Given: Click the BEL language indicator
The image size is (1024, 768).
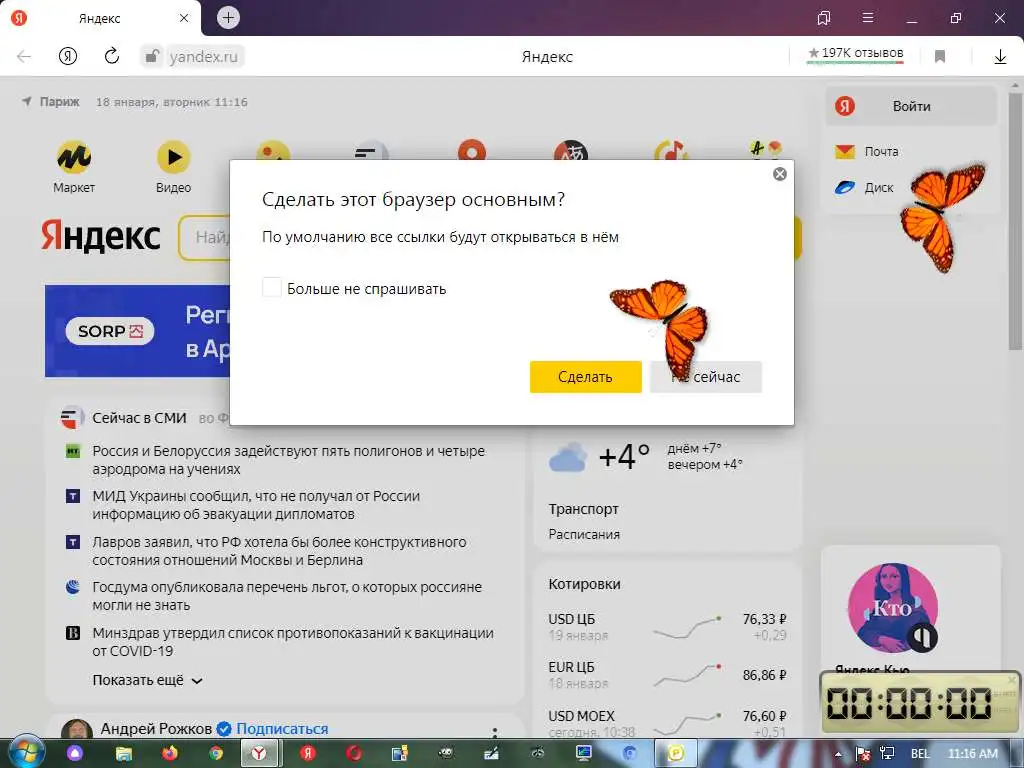Looking at the screenshot, I should pyautogui.click(x=920, y=754).
